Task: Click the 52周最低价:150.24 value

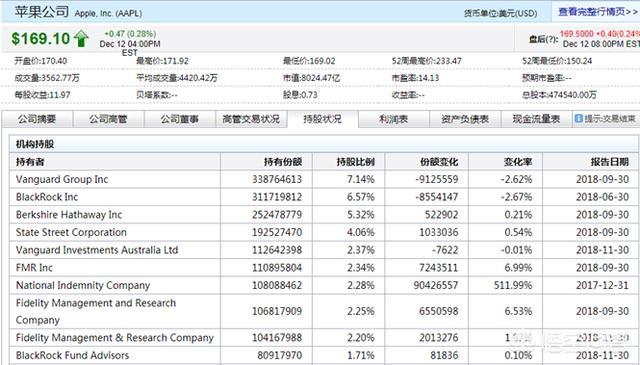Action: [x=557, y=61]
